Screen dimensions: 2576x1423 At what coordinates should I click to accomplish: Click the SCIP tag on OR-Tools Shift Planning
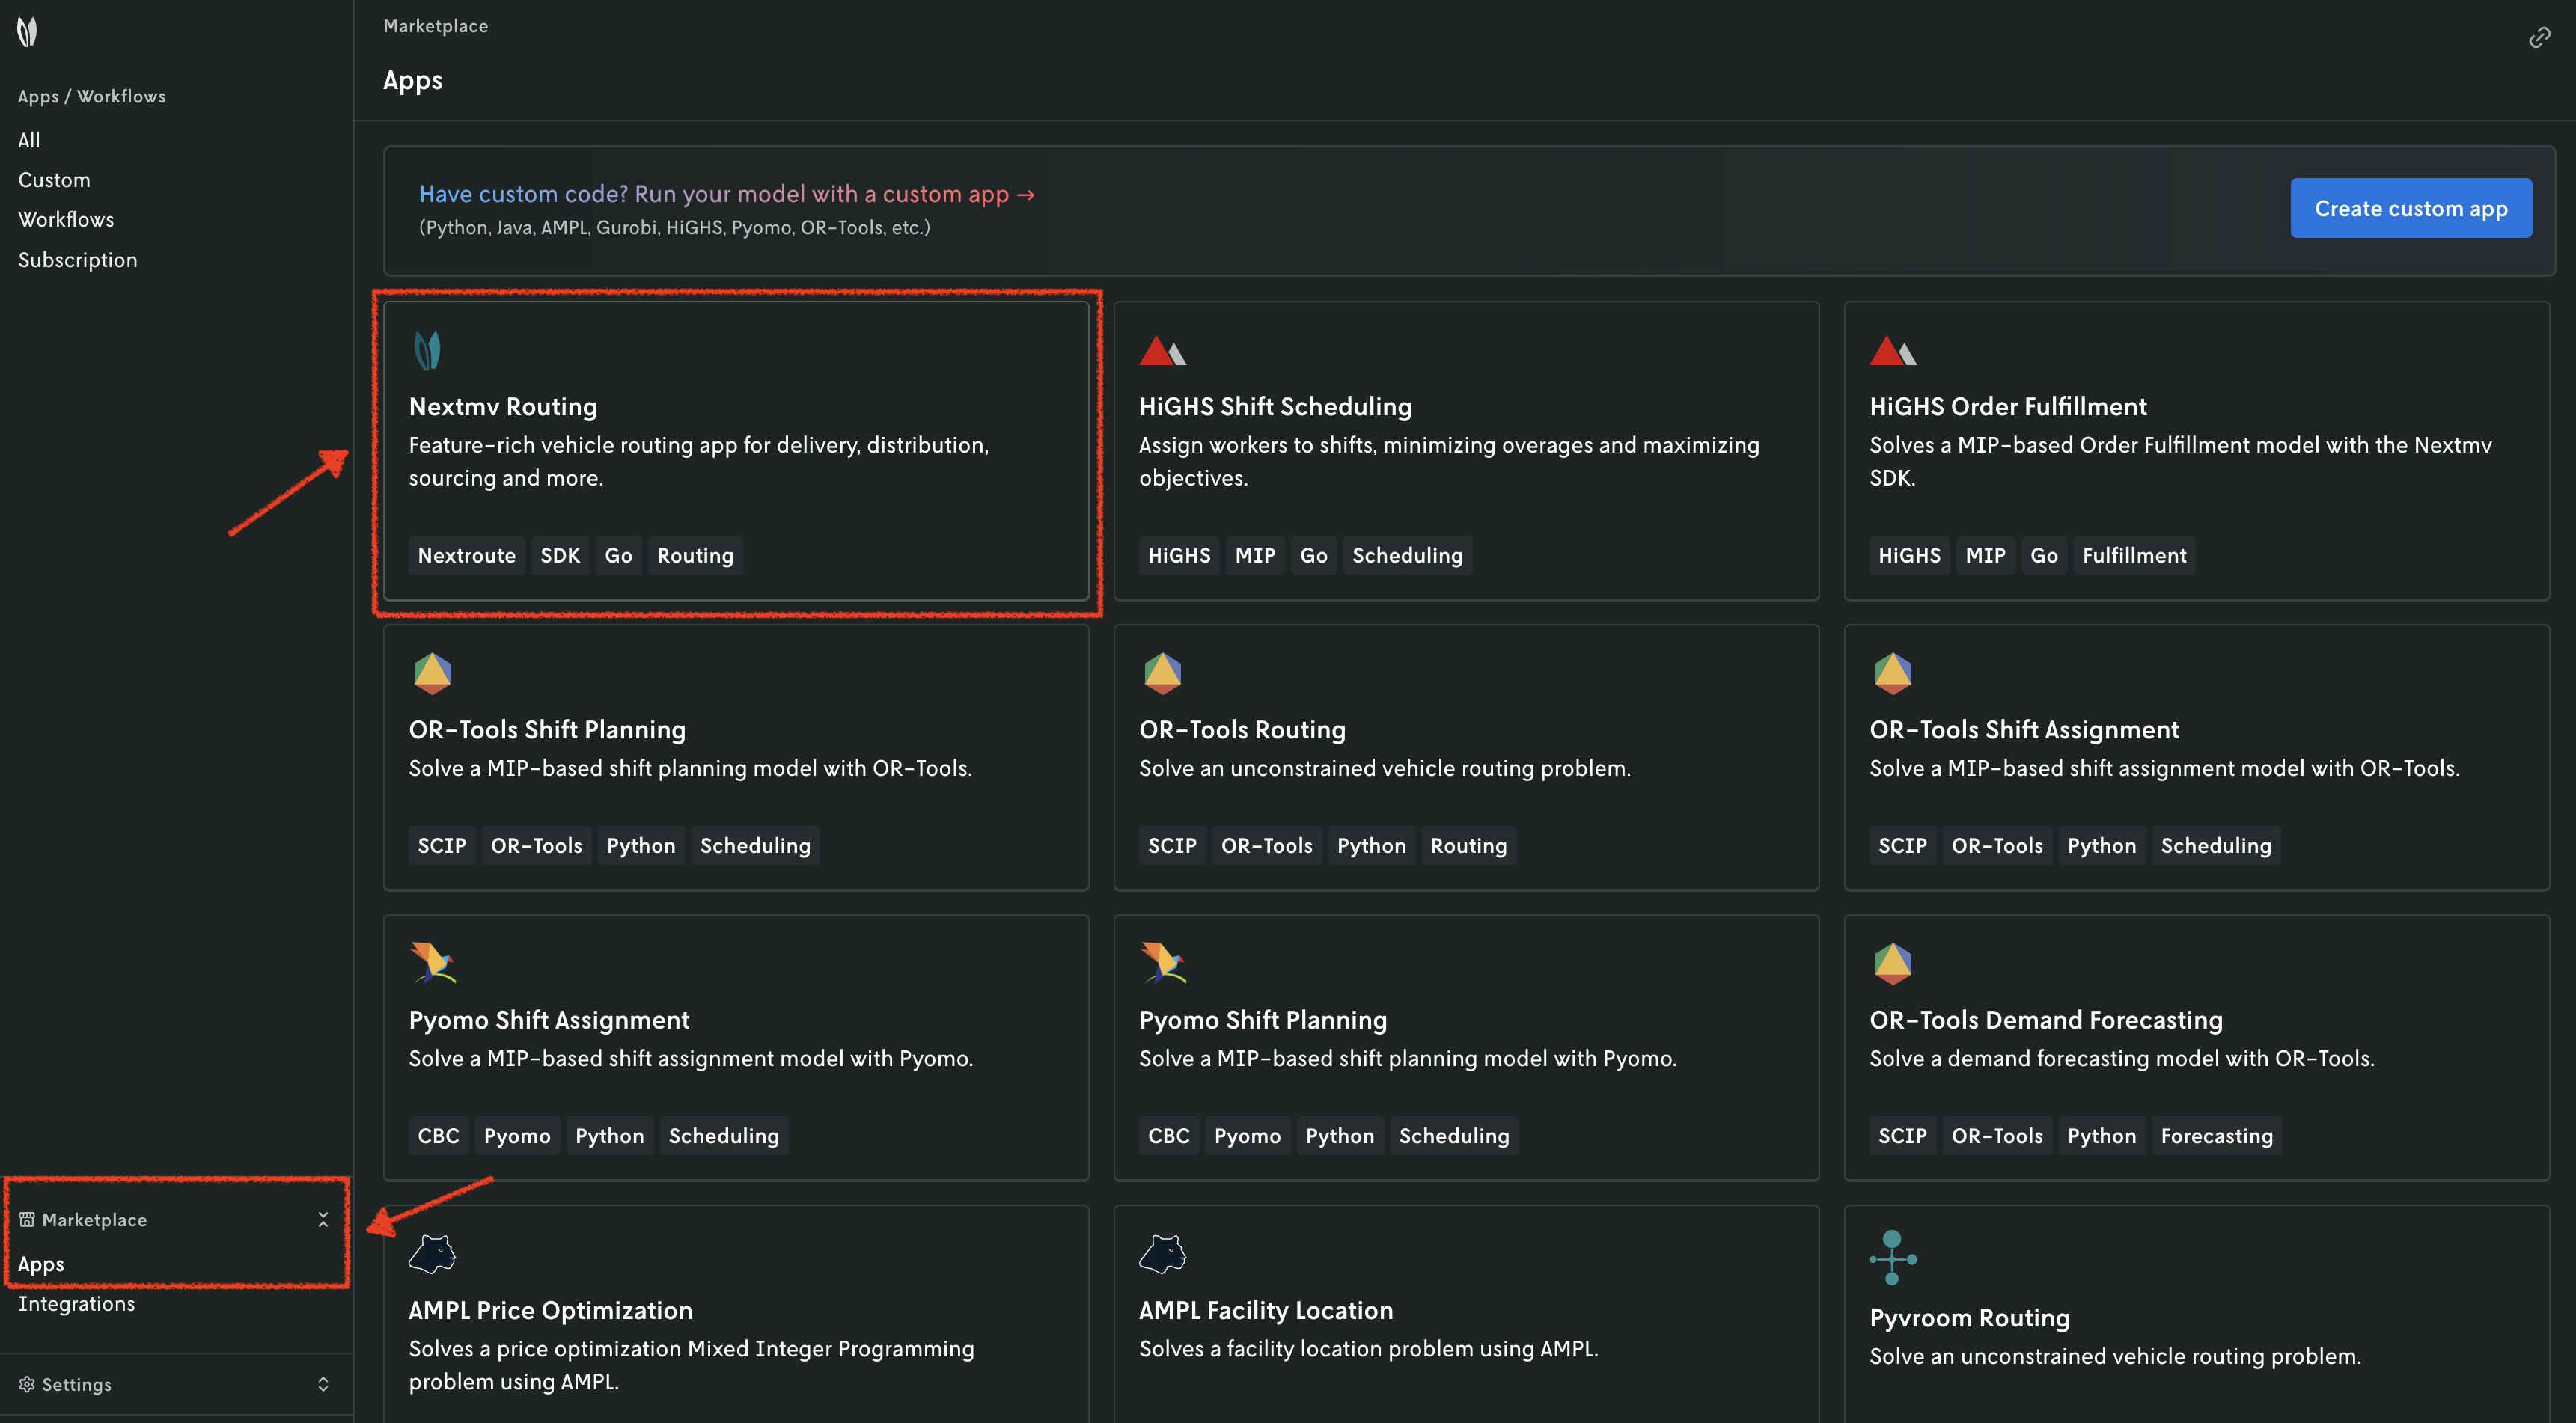(441, 845)
